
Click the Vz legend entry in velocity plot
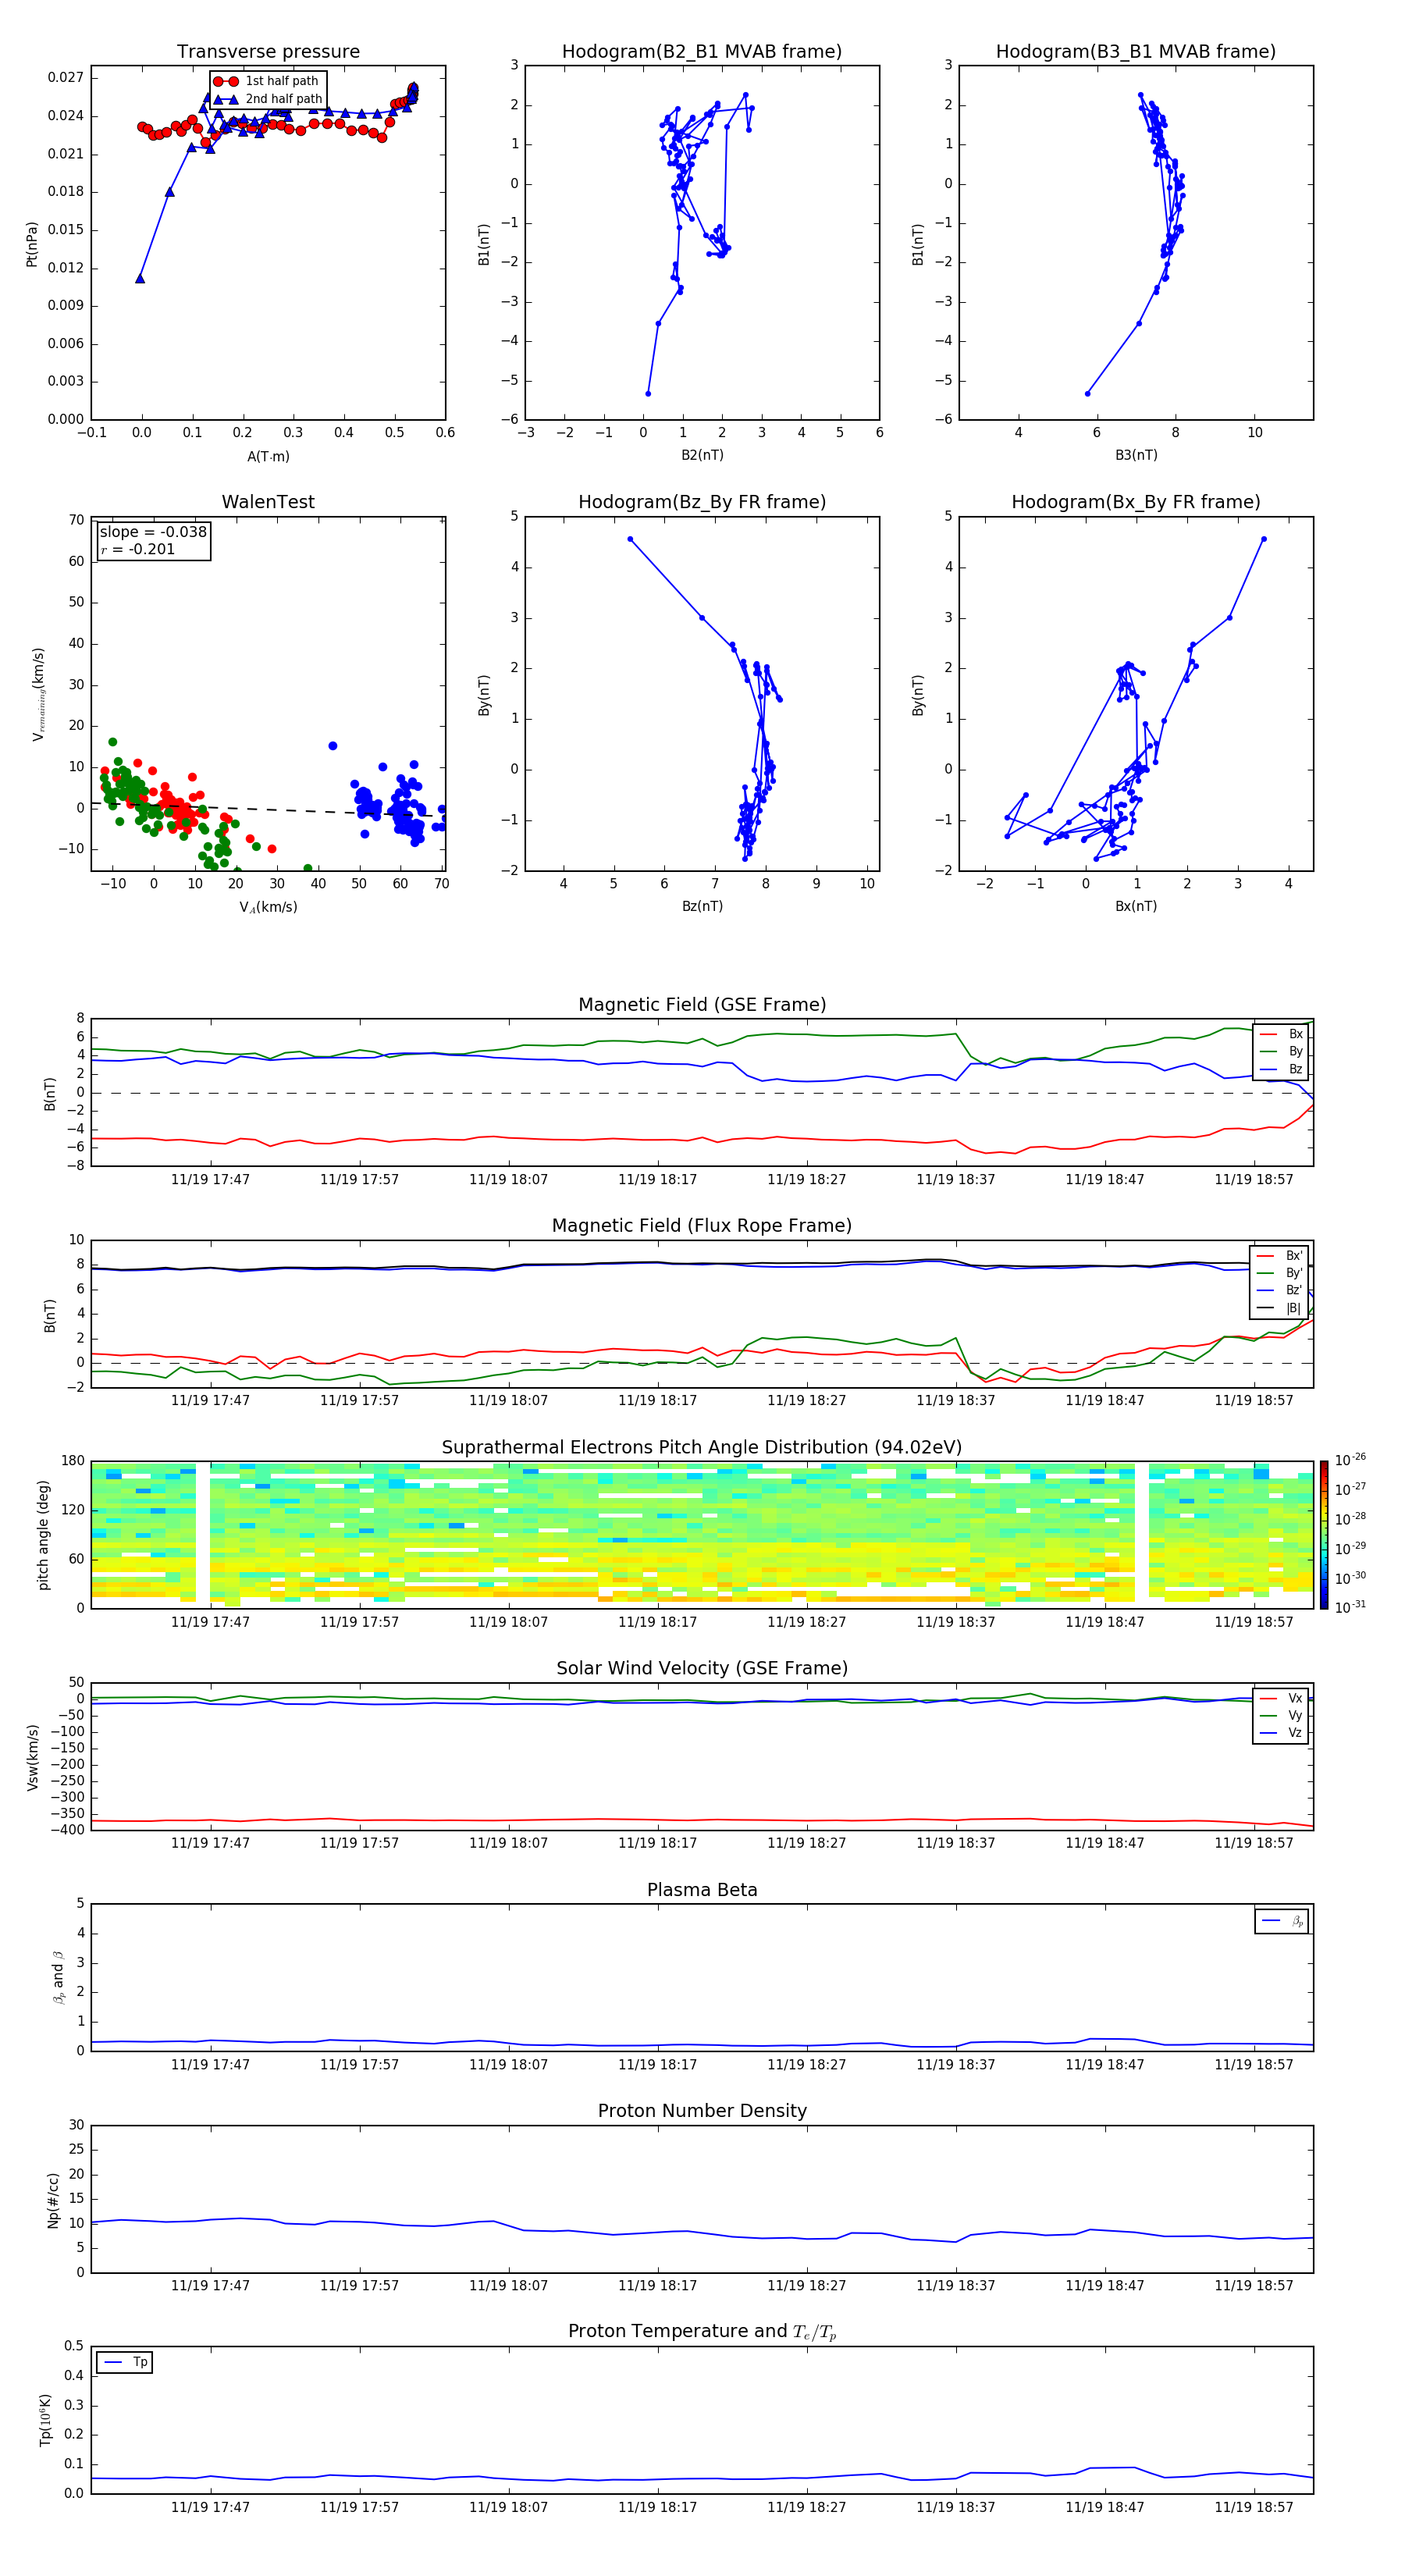pyautogui.click(x=1281, y=1733)
